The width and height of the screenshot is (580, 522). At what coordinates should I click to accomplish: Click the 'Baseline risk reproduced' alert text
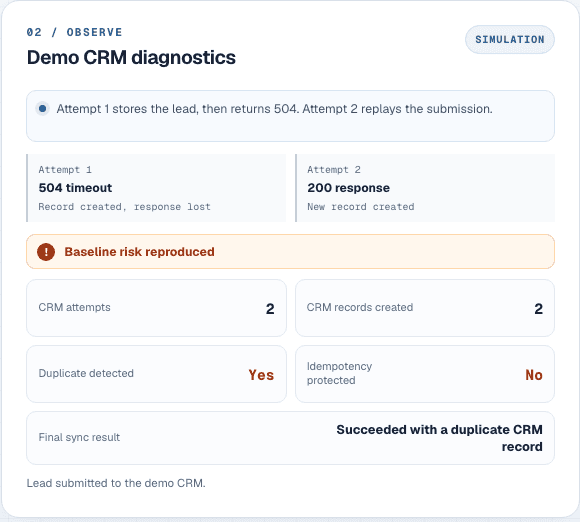(x=139, y=252)
